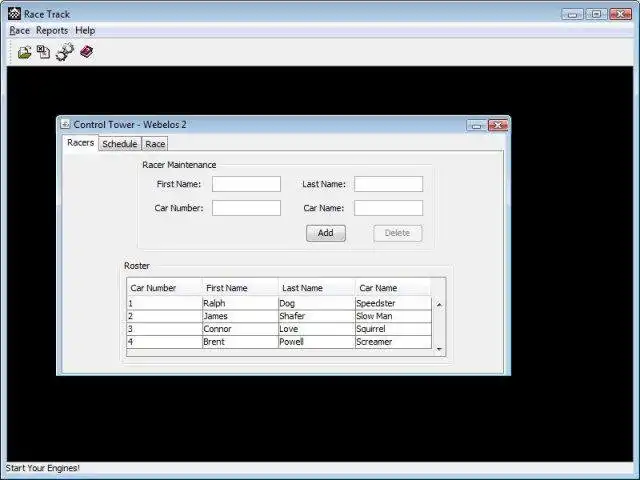Switch to the Race tab in Control Tower
Screen dimensions: 640x480
155,144
